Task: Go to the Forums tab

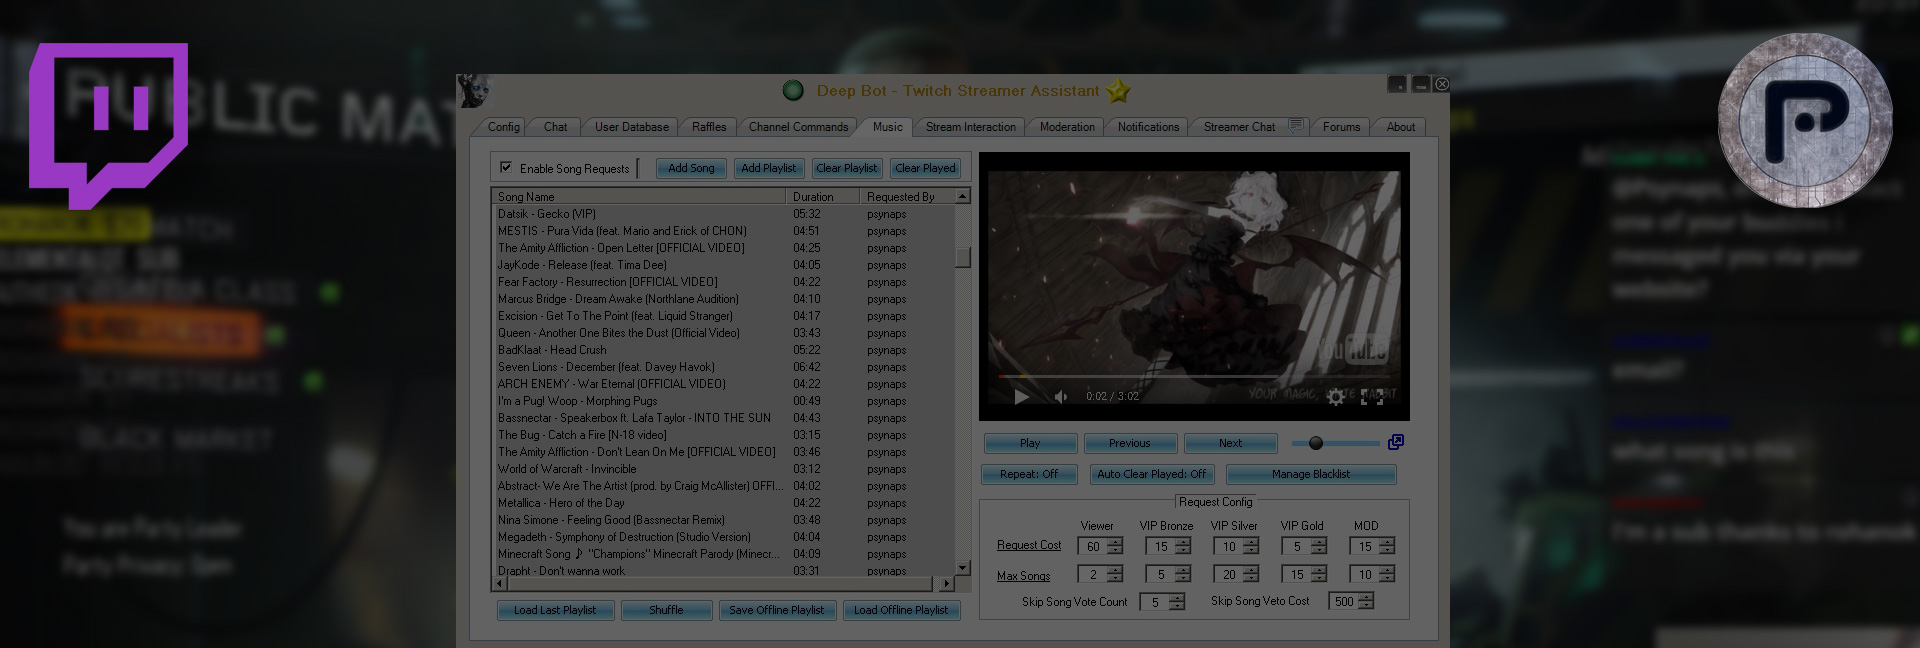Action: click(x=1341, y=127)
